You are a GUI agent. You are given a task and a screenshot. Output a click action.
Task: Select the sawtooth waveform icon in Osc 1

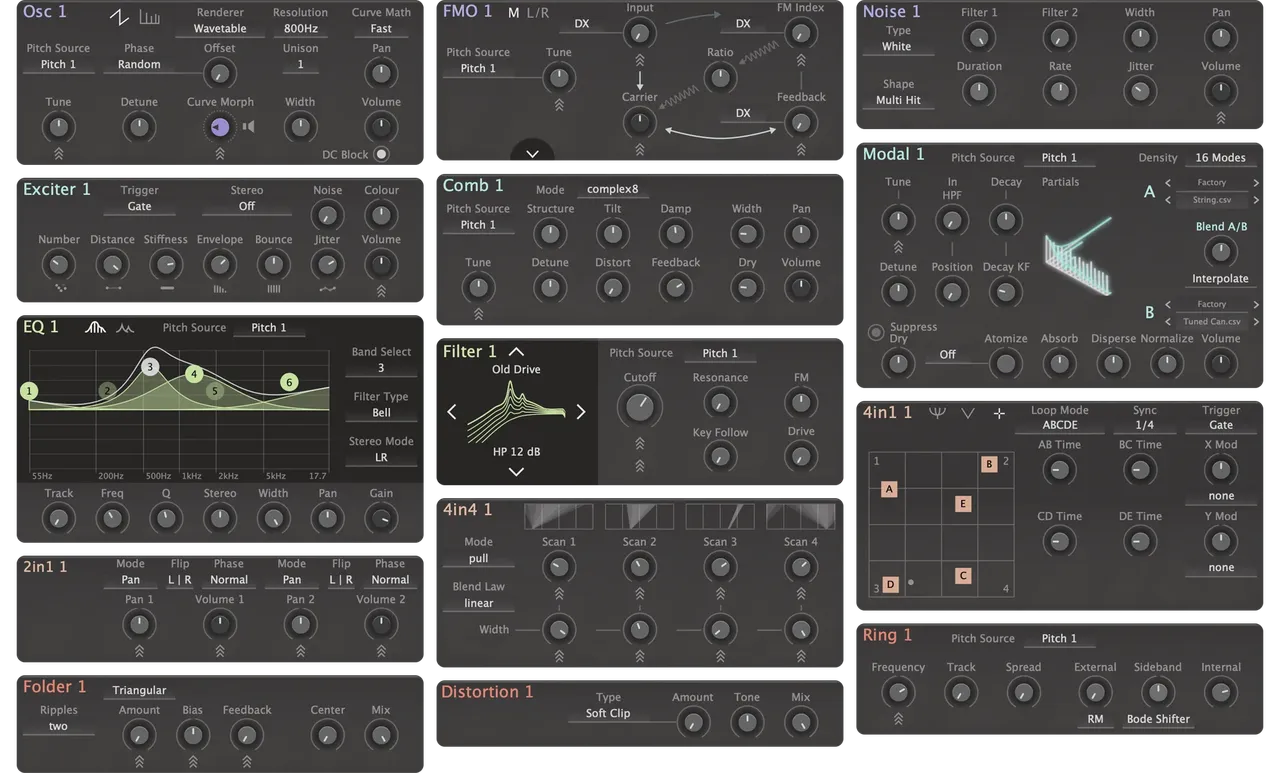click(x=120, y=17)
